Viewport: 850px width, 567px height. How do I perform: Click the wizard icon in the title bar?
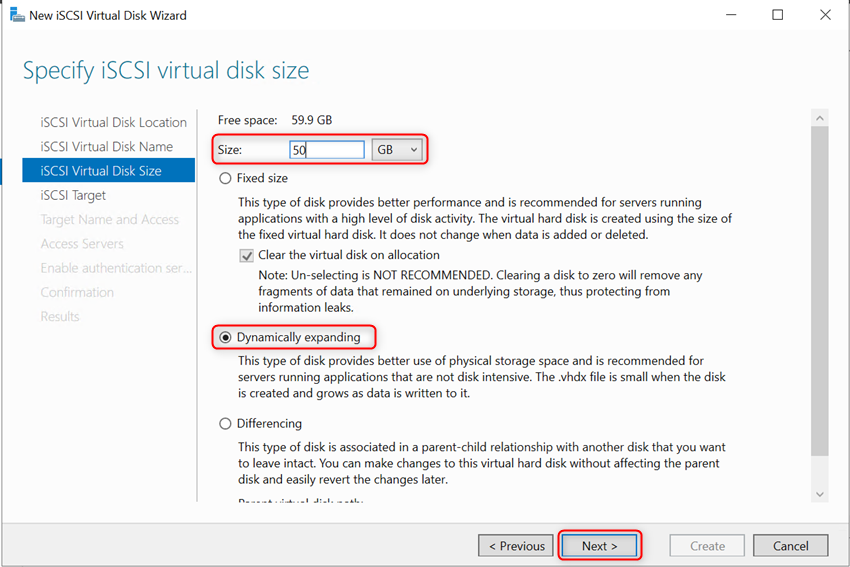point(17,15)
